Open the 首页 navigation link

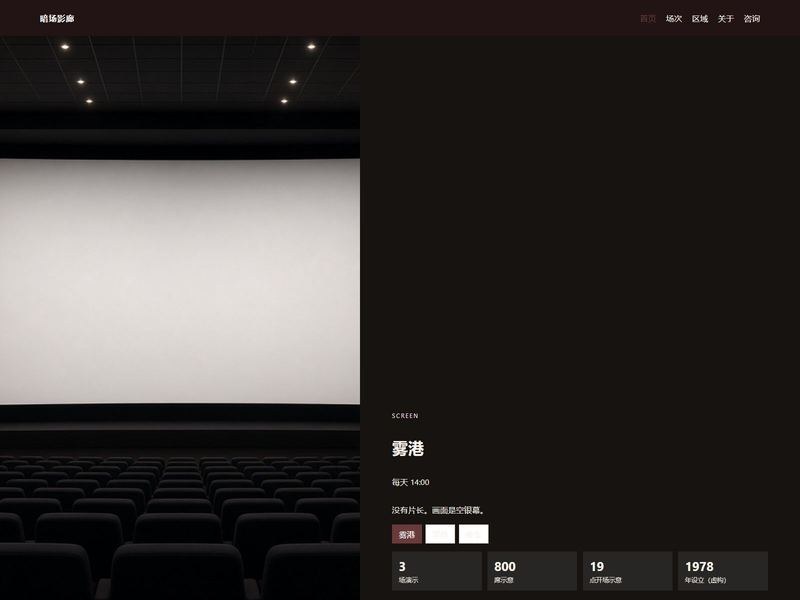(x=648, y=19)
